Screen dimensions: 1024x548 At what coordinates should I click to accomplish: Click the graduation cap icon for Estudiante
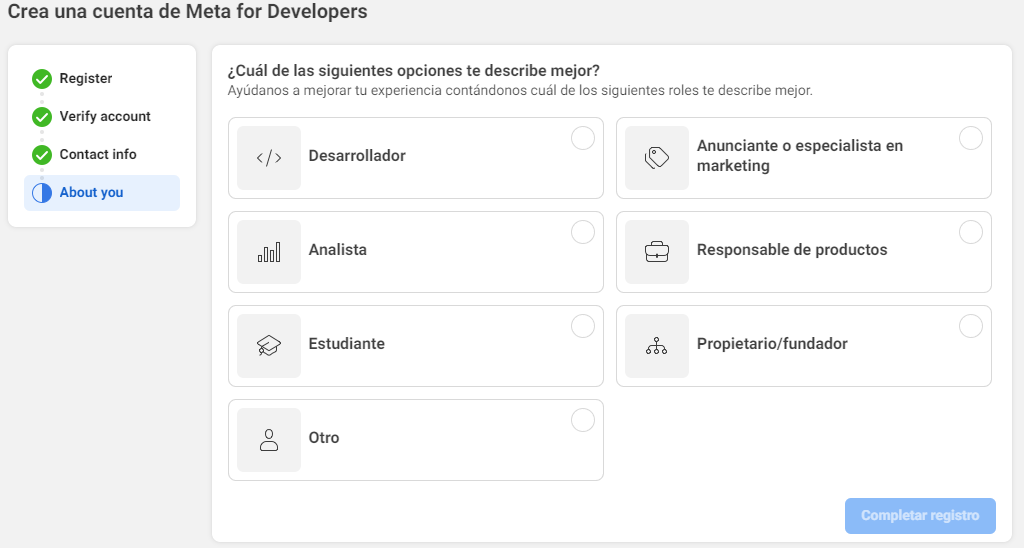pos(269,345)
